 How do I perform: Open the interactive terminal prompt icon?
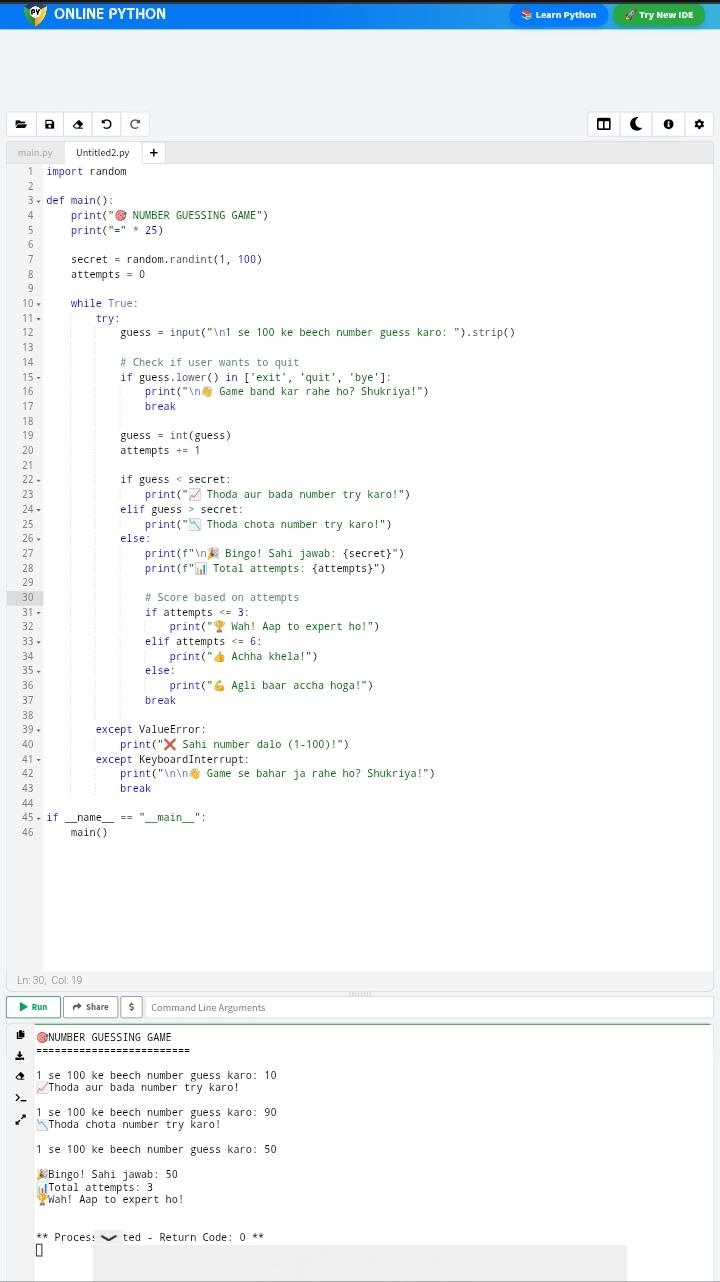coord(20,1098)
